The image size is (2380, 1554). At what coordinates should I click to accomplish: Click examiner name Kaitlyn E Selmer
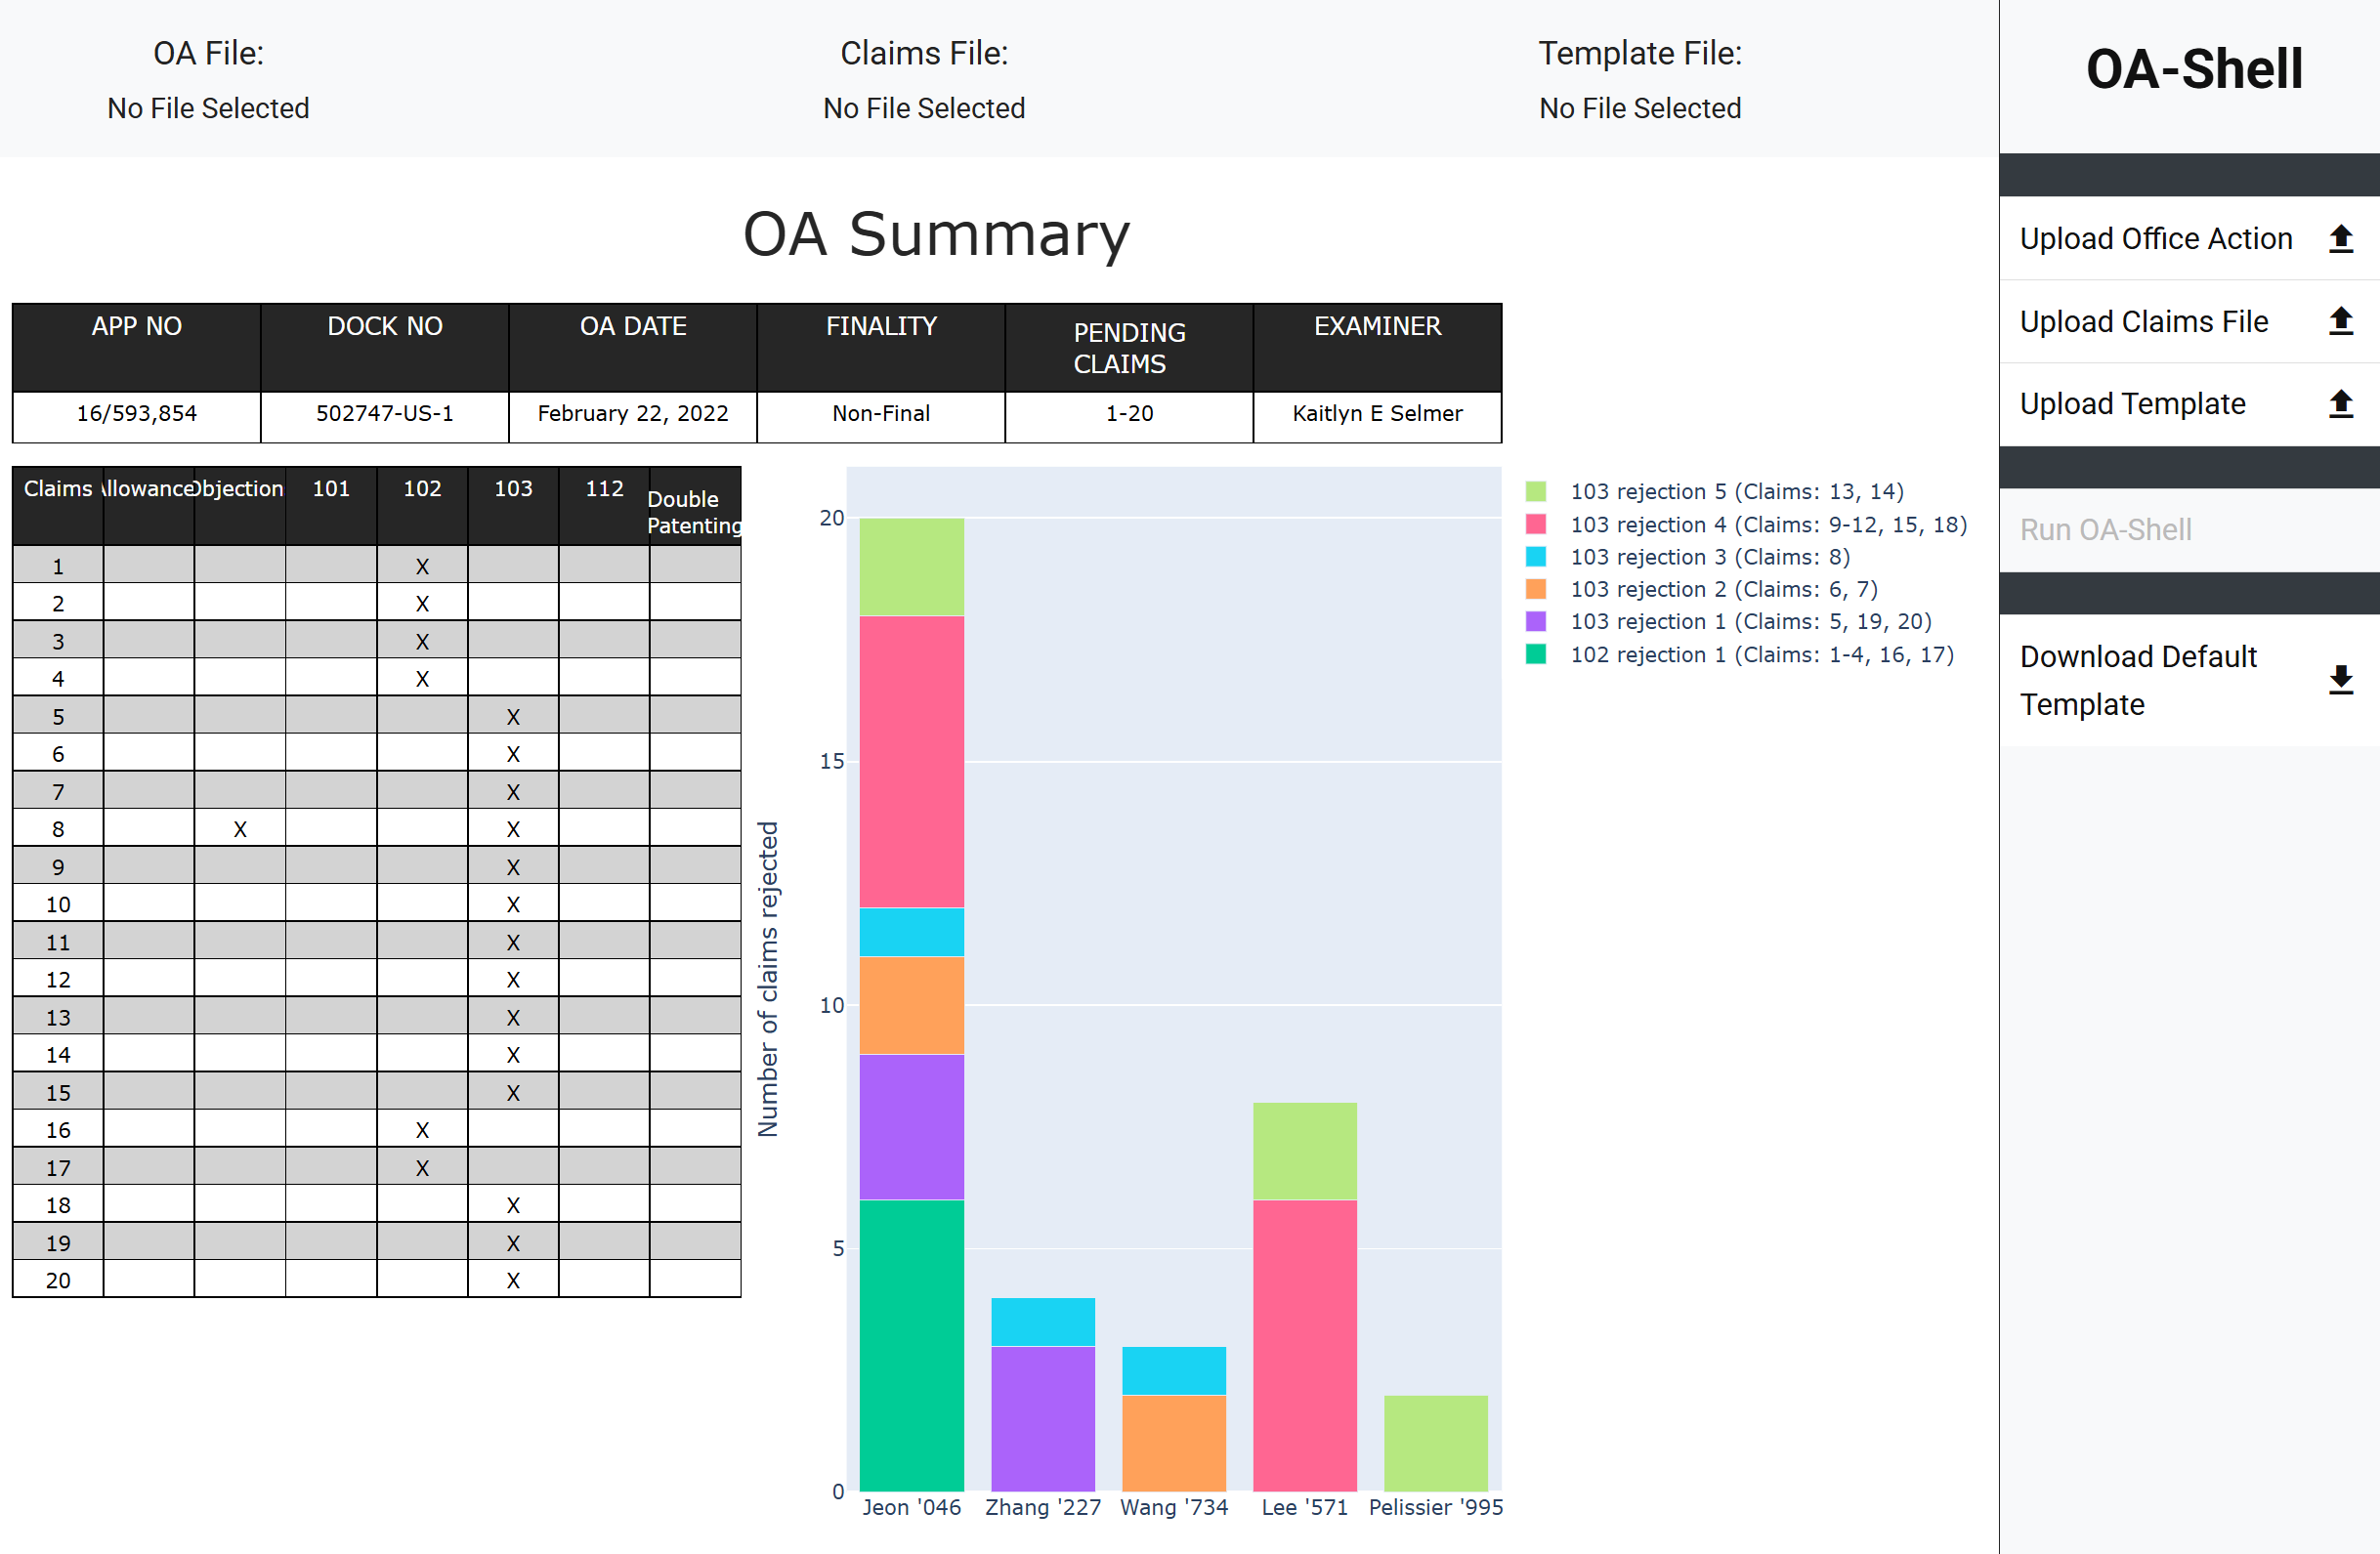click(1377, 413)
